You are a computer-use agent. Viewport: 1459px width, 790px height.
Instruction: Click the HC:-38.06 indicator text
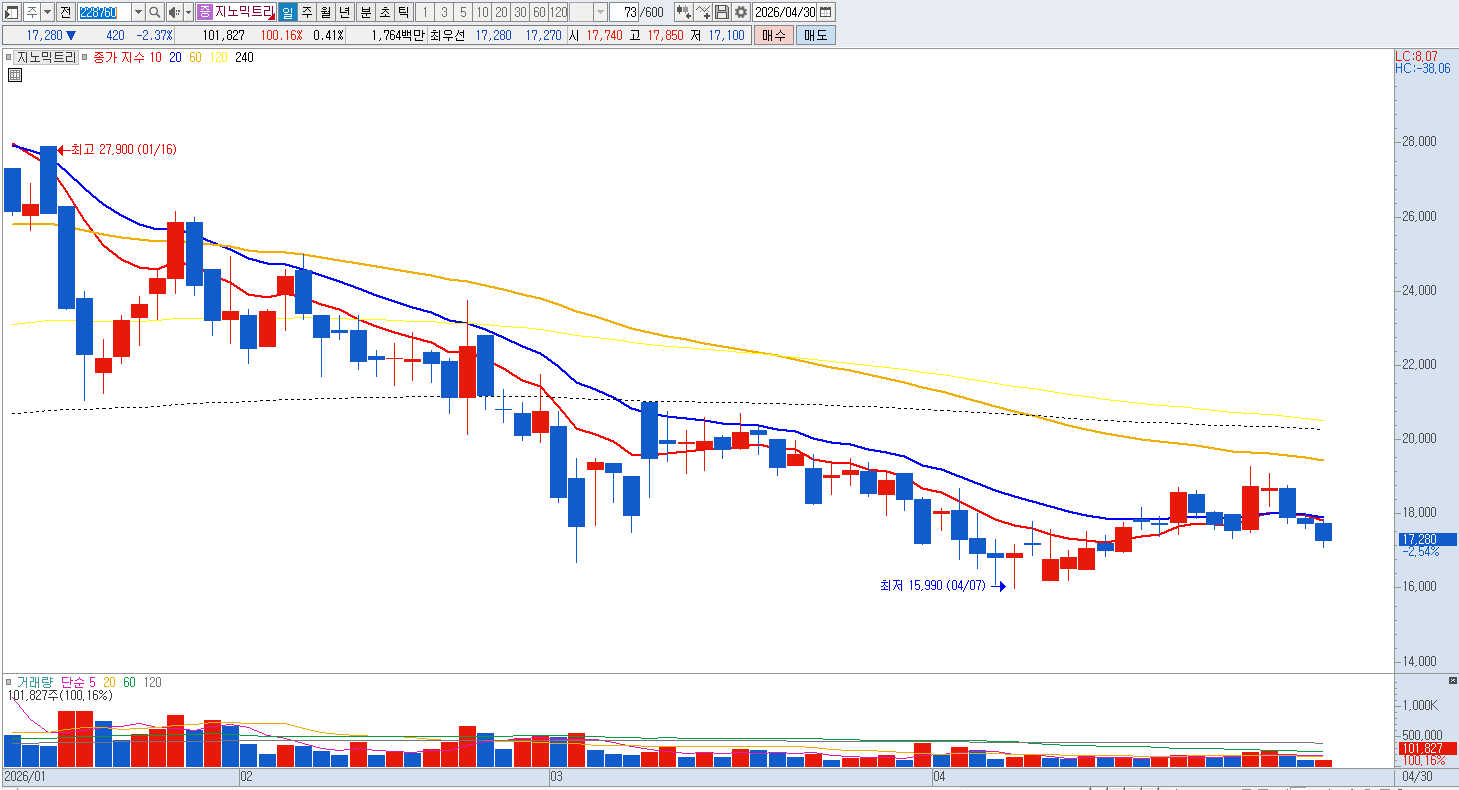1422,68
